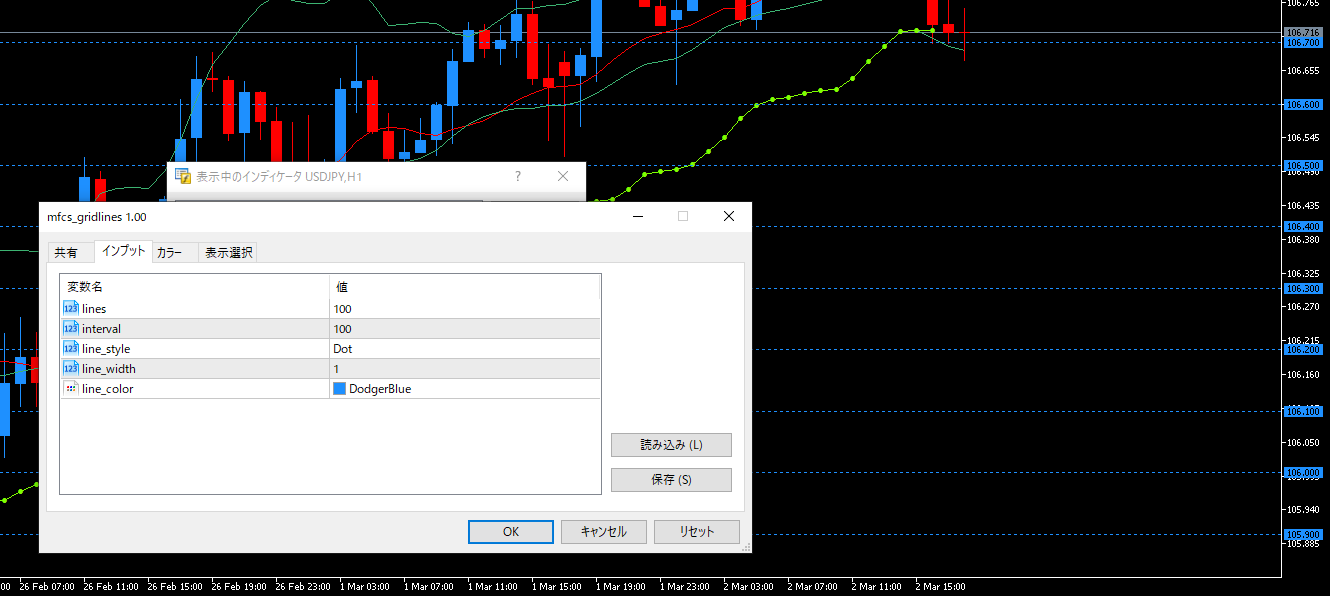
Task: Click the line_width row's integer icon
Action: point(71,368)
